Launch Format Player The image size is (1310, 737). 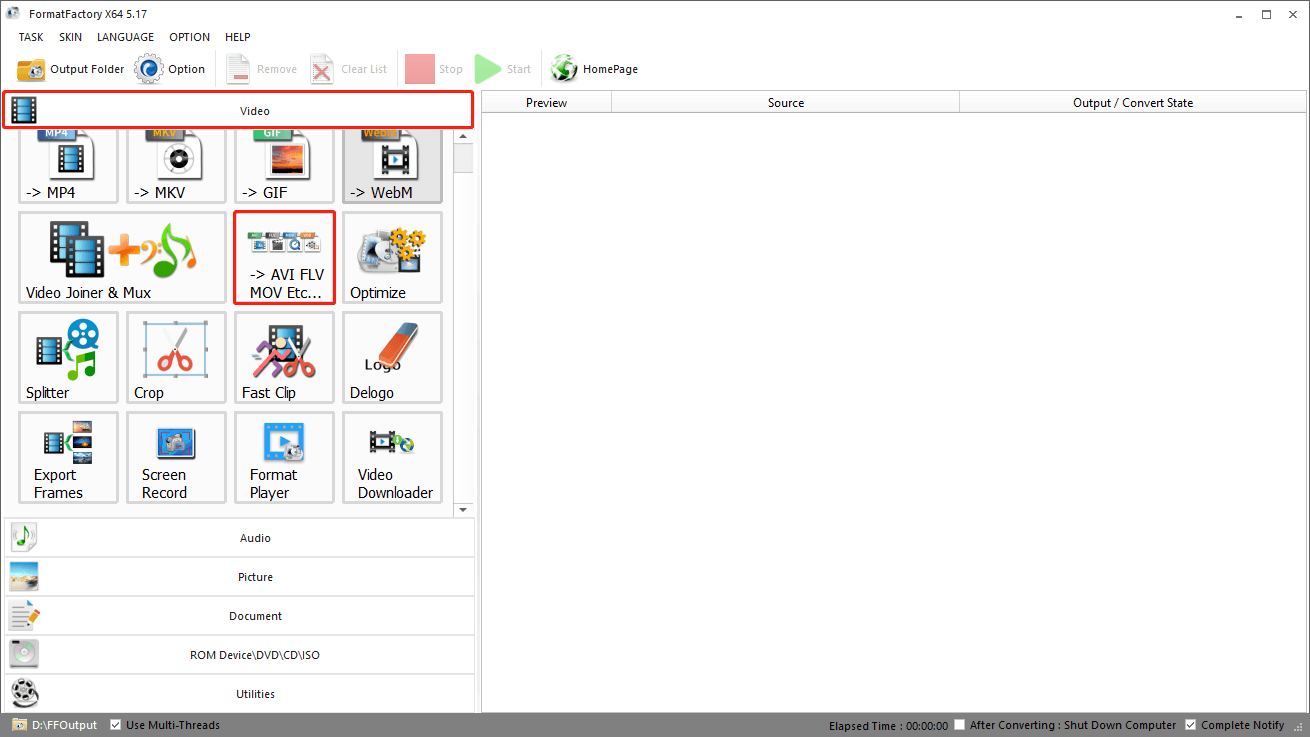[284, 458]
